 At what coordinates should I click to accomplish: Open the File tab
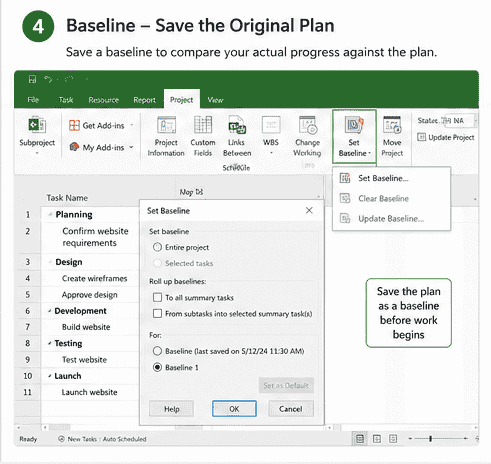click(33, 100)
